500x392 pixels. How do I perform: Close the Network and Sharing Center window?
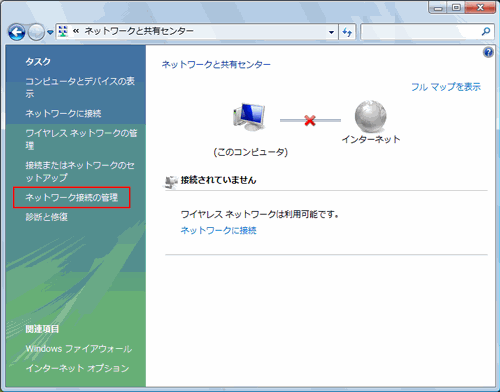tap(480, 8)
